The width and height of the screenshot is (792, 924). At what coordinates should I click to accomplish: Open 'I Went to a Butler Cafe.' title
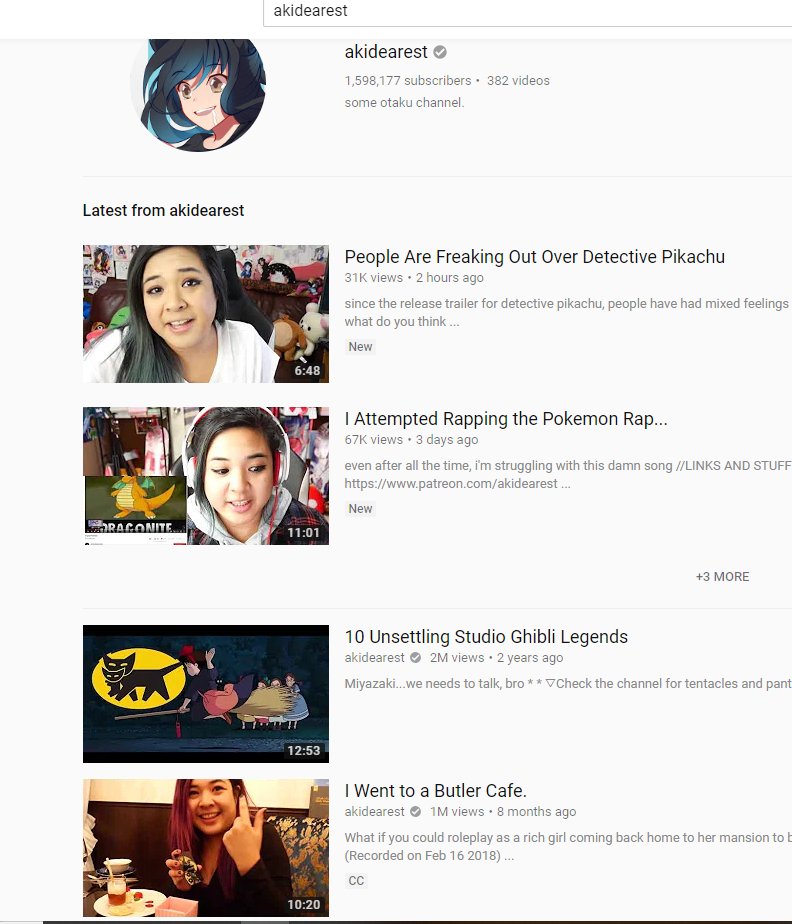click(435, 791)
